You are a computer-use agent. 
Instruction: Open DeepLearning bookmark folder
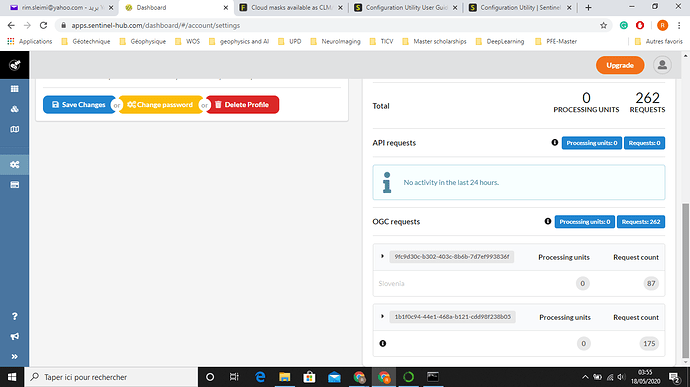tap(500, 41)
